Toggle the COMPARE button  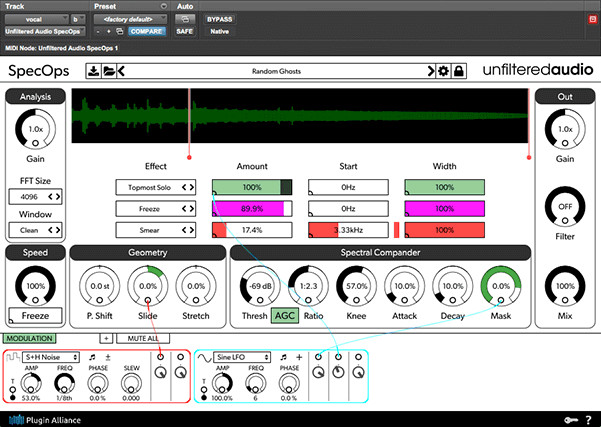coord(147,31)
